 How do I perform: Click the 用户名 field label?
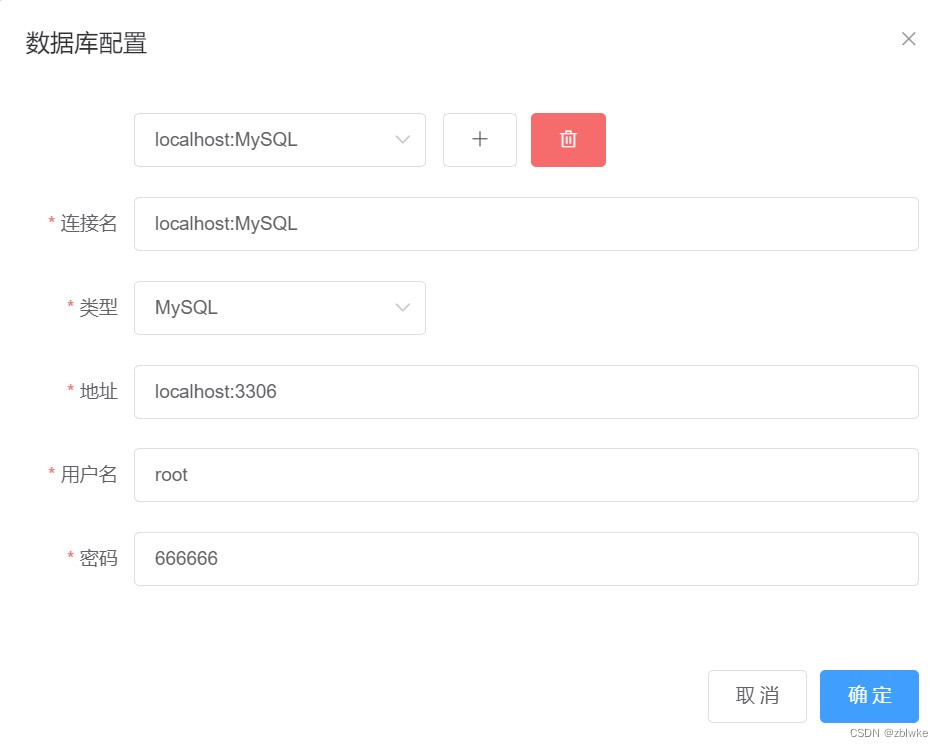(x=88, y=474)
